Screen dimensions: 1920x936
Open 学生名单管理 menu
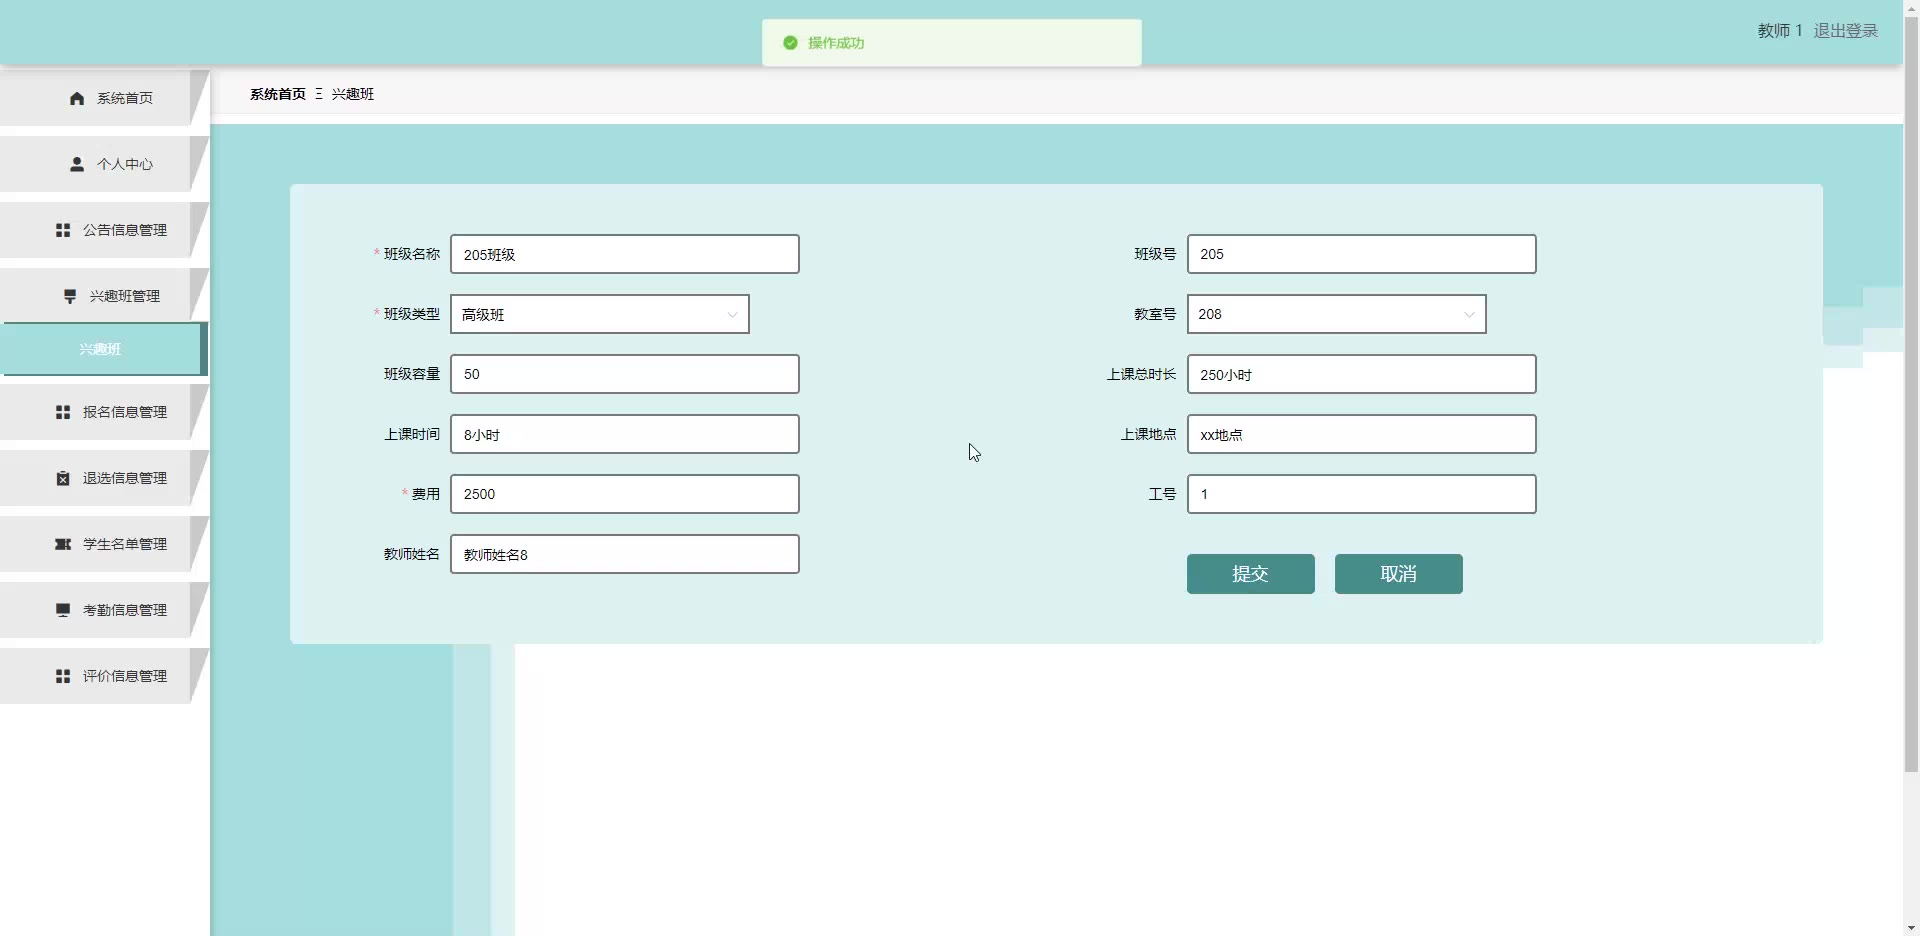(x=104, y=544)
